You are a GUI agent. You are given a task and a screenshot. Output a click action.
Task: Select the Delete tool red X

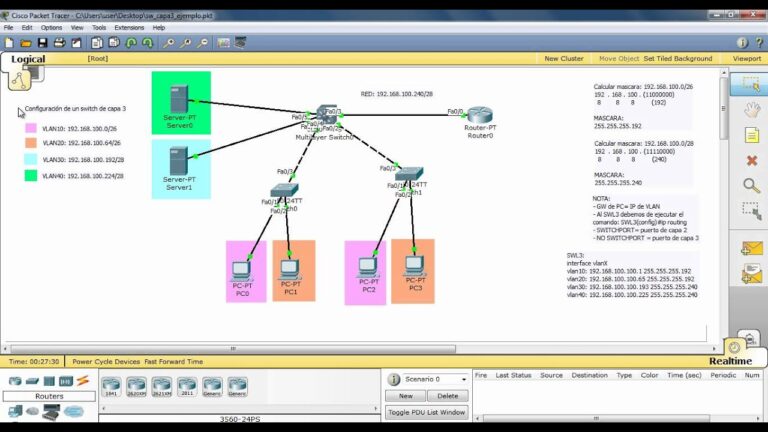[751, 160]
